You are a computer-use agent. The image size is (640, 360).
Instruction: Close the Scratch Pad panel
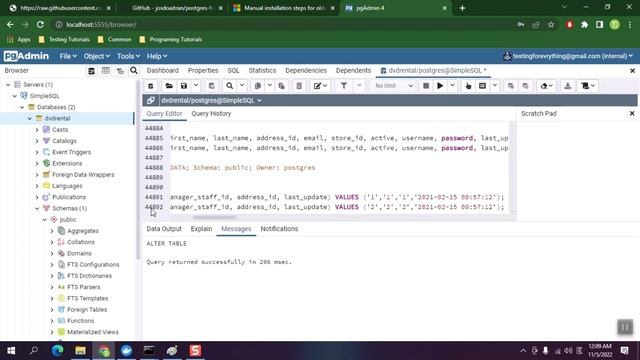632,113
